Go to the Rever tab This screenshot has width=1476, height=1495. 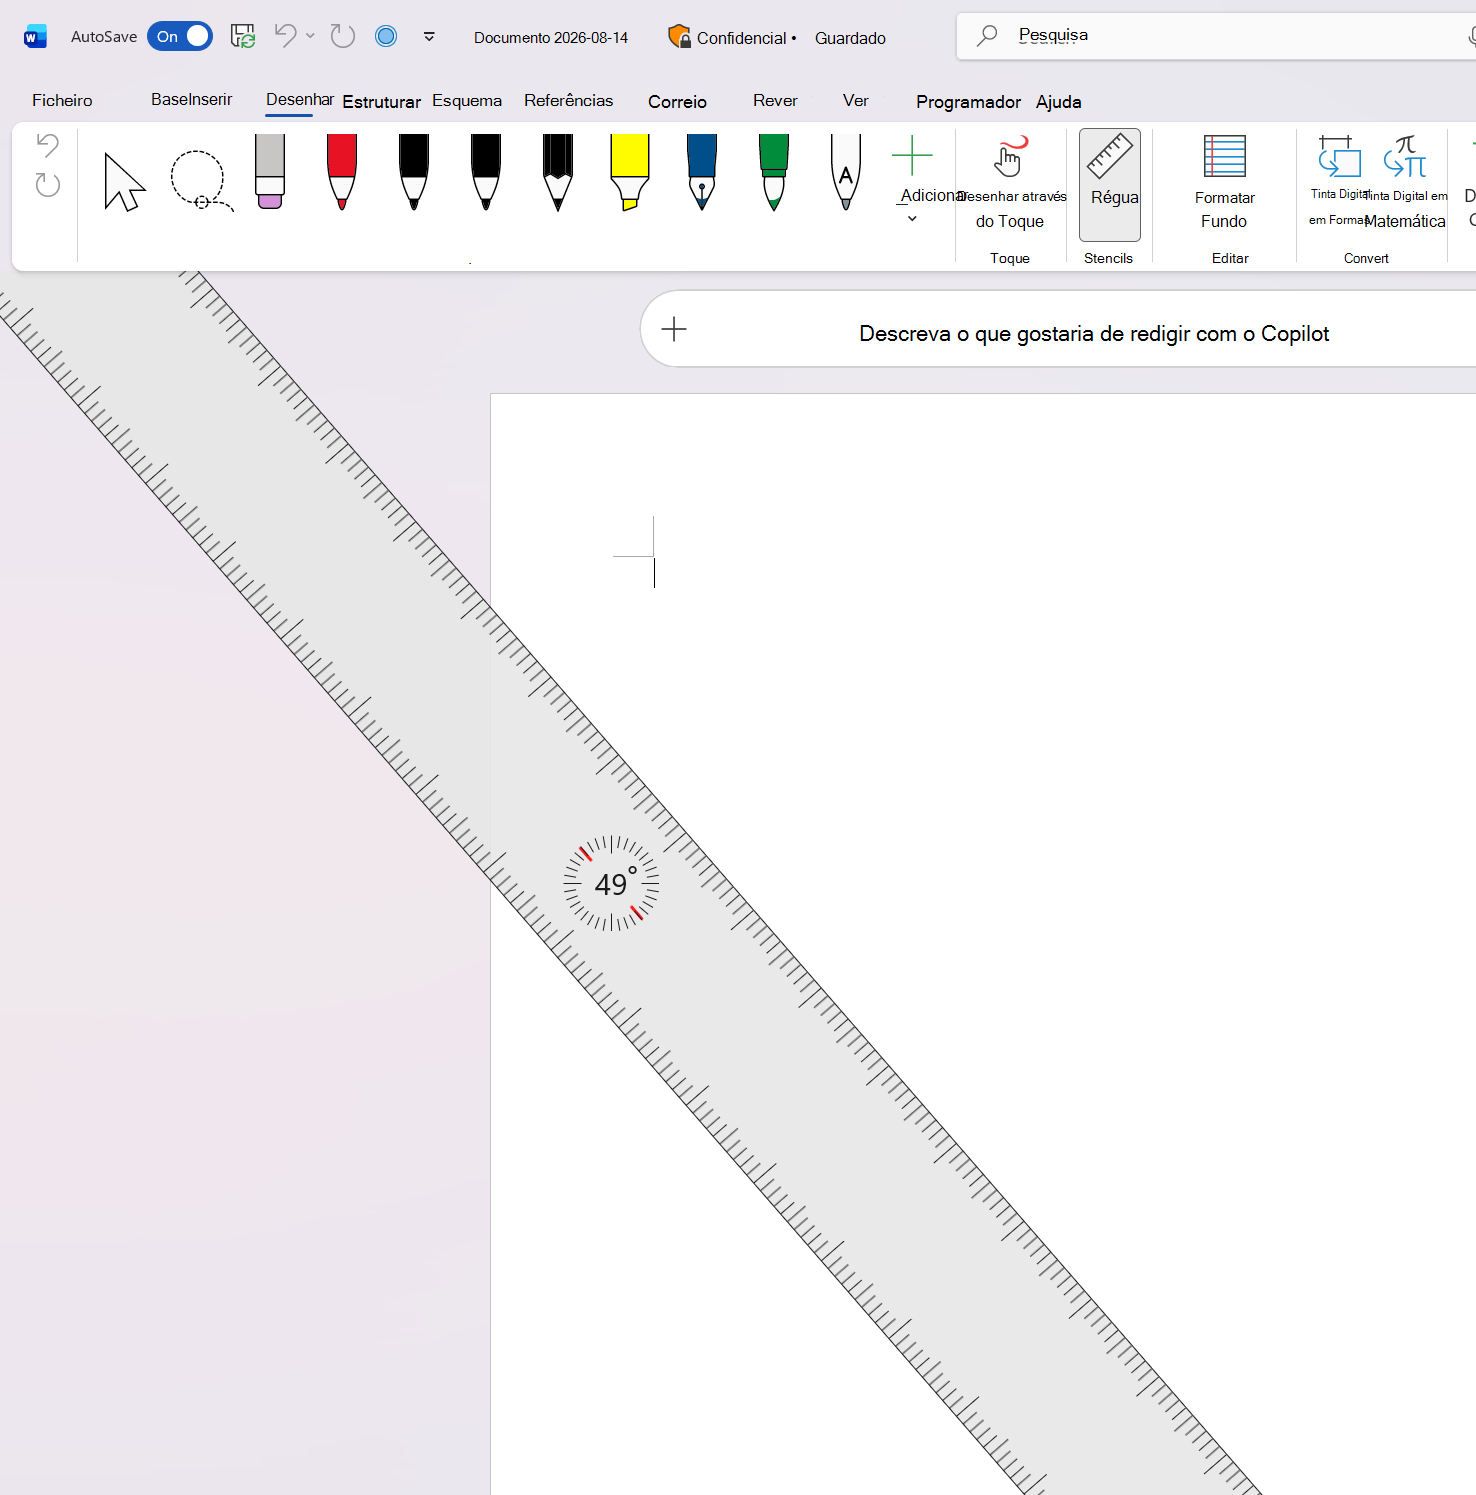pos(775,100)
